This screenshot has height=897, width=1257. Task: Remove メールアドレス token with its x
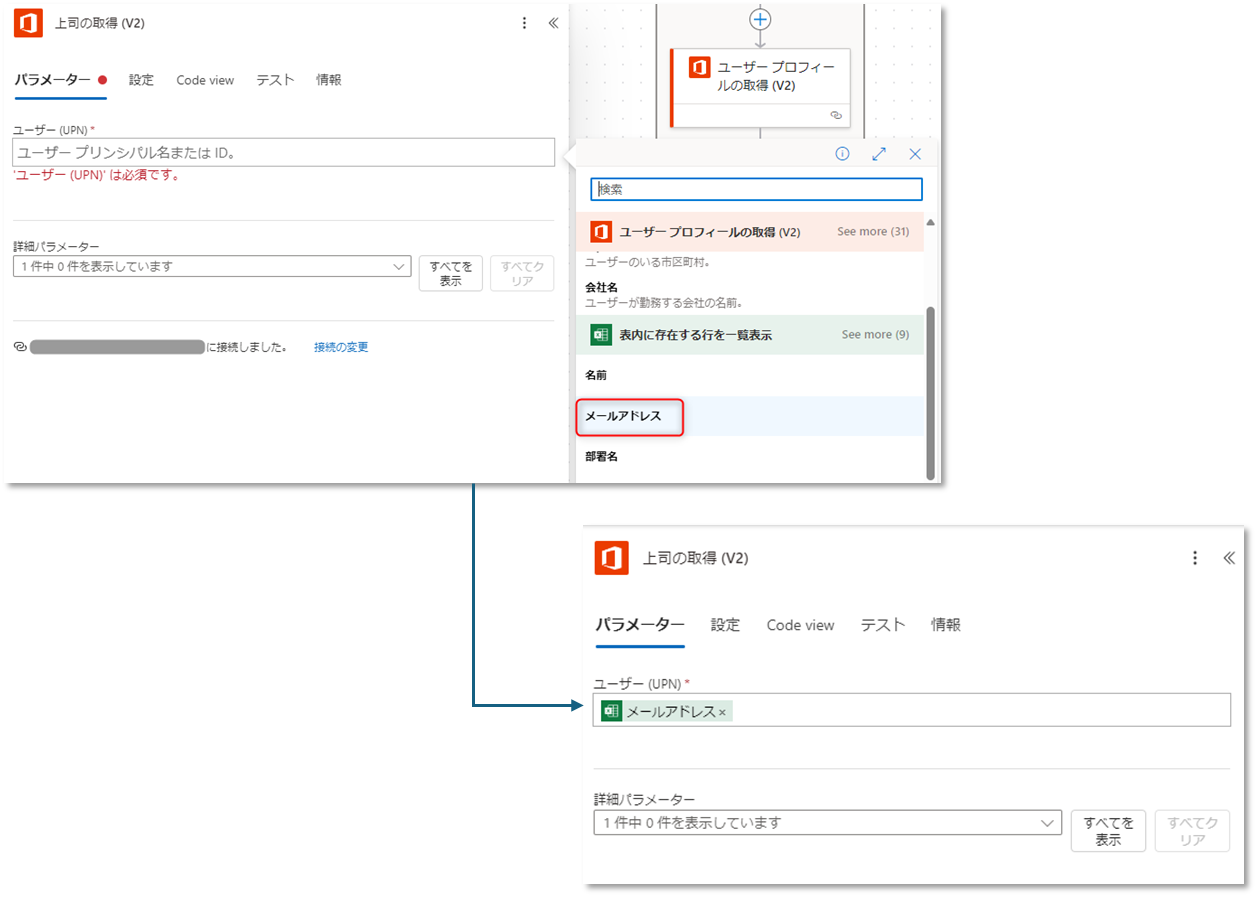coord(722,712)
